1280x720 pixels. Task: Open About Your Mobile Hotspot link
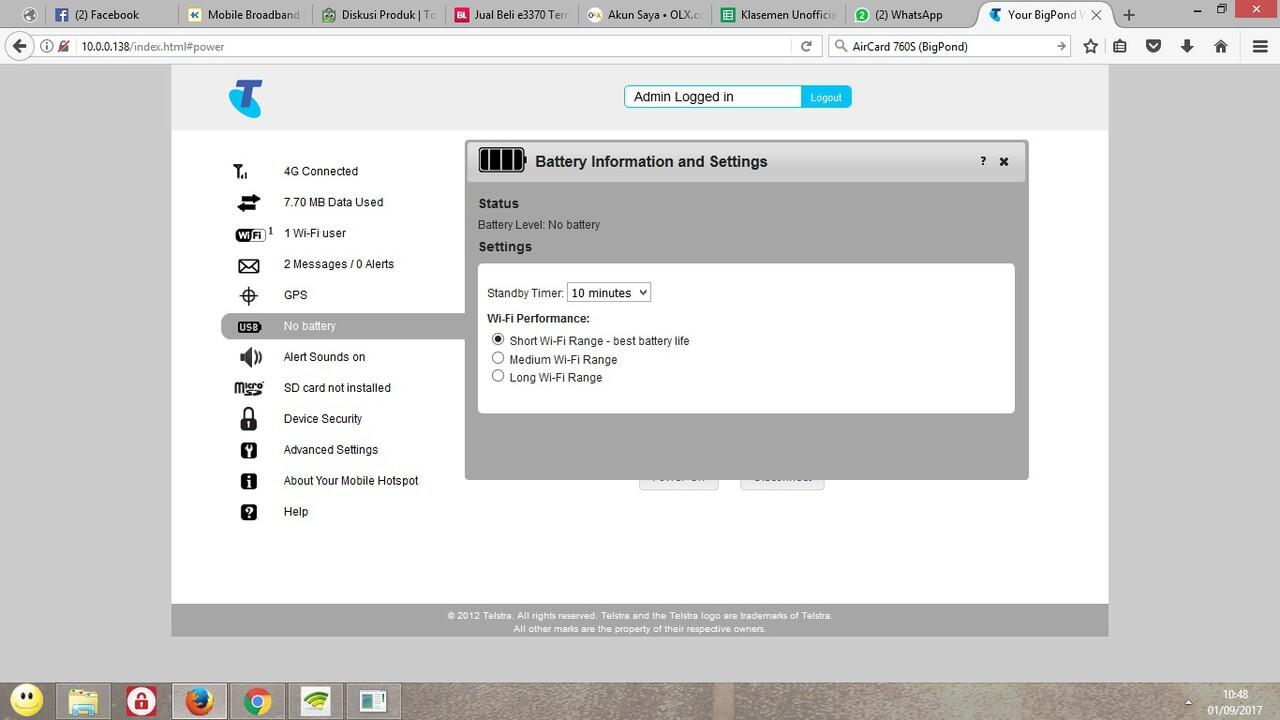(x=350, y=481)
